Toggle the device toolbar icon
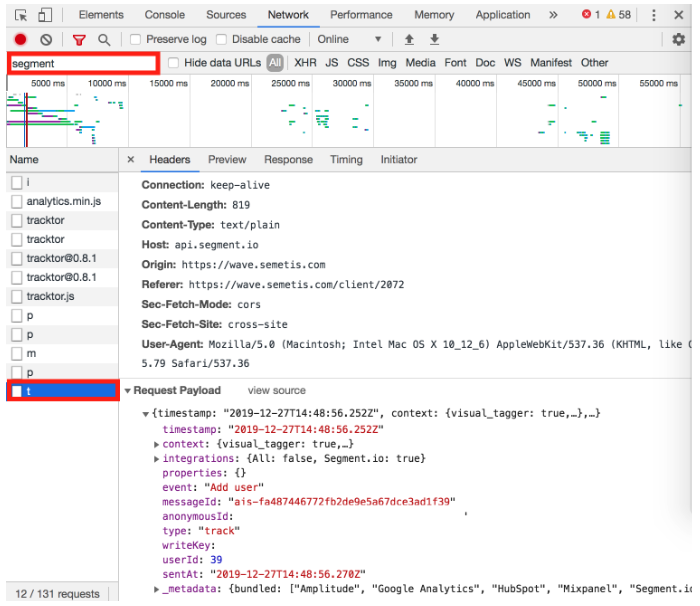700x606 pixels. click(45, 15)
